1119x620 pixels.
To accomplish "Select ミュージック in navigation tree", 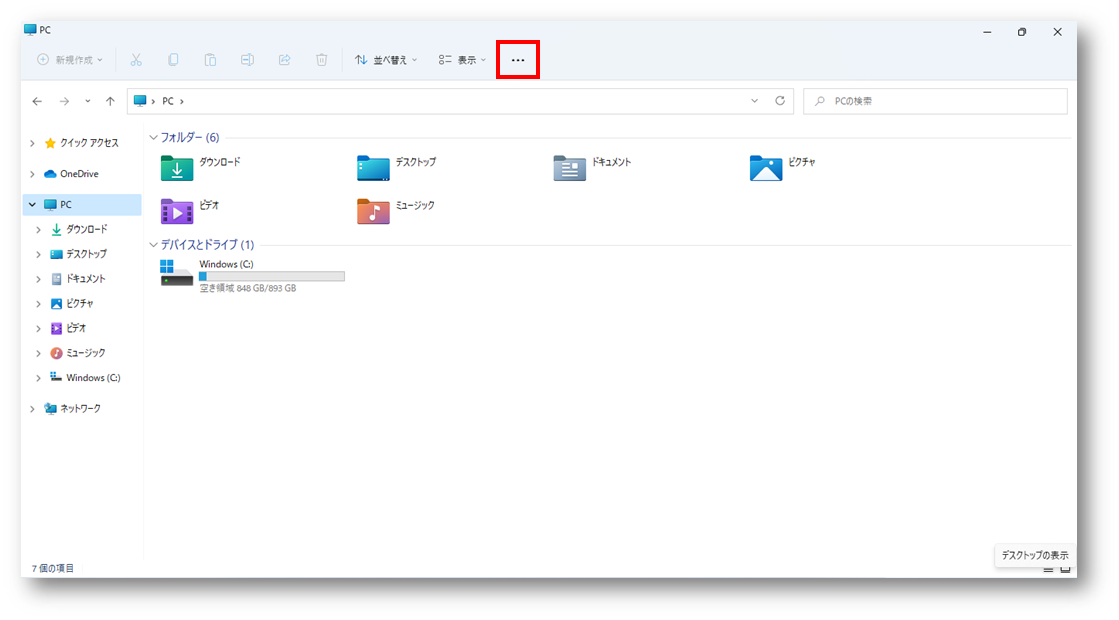I will (85, 353).
